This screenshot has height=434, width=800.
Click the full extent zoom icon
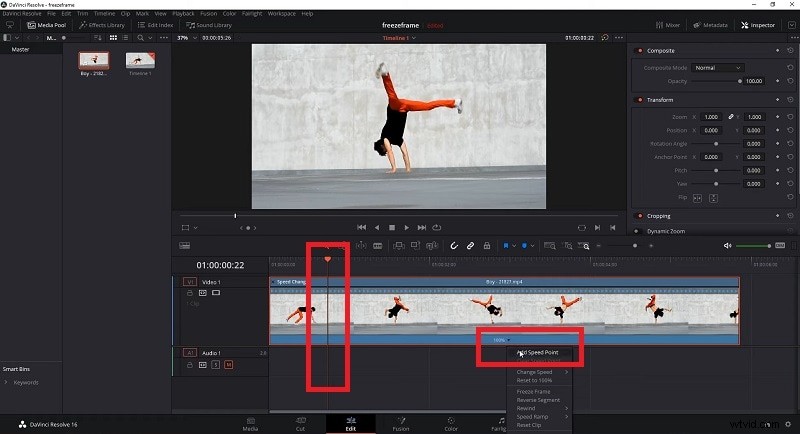click(x=549, y=246)
